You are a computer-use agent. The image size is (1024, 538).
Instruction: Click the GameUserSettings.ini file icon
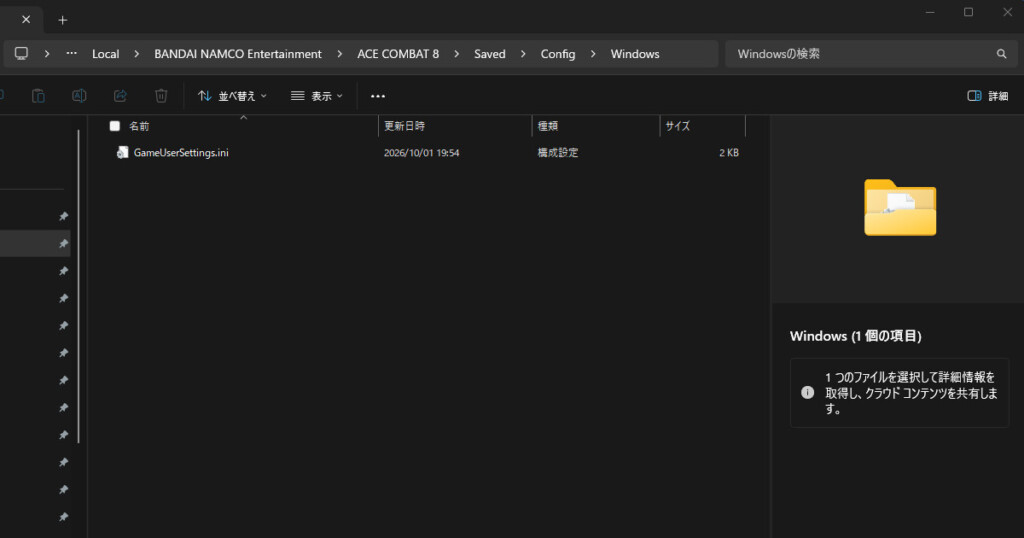pos(122,153)
